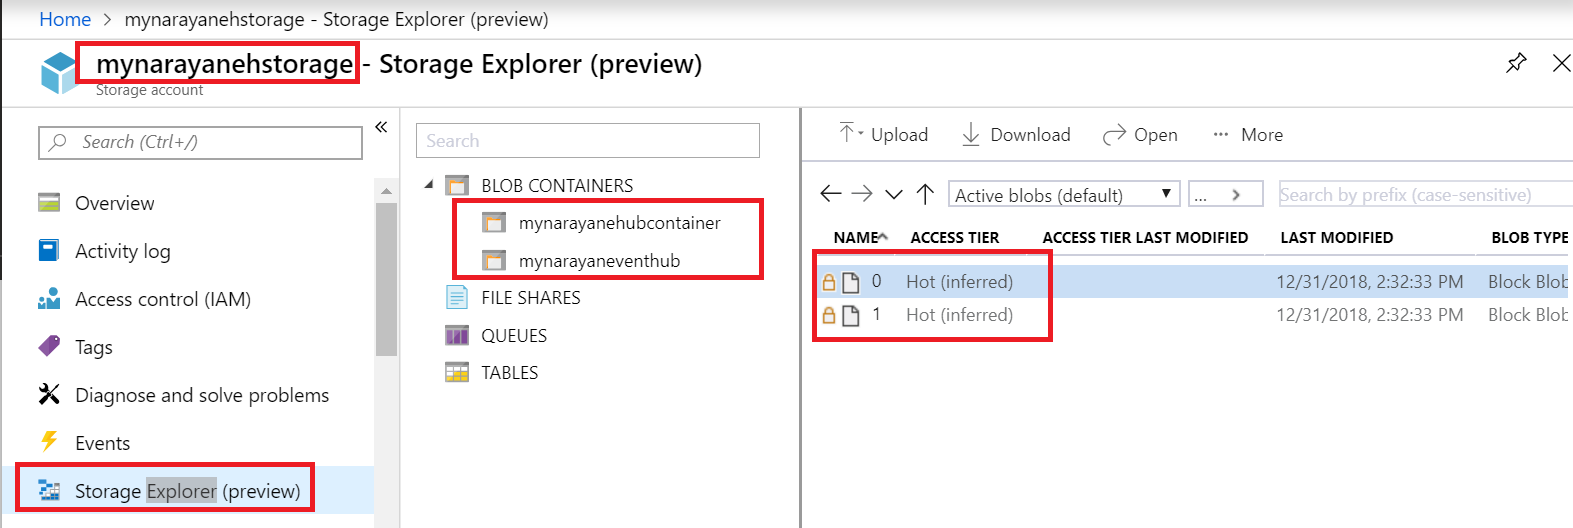Image resolution: width=1573 pixels, height=528 pixels.
Task: Go up one level with up arrow
Action: click(x=925, y=193)
